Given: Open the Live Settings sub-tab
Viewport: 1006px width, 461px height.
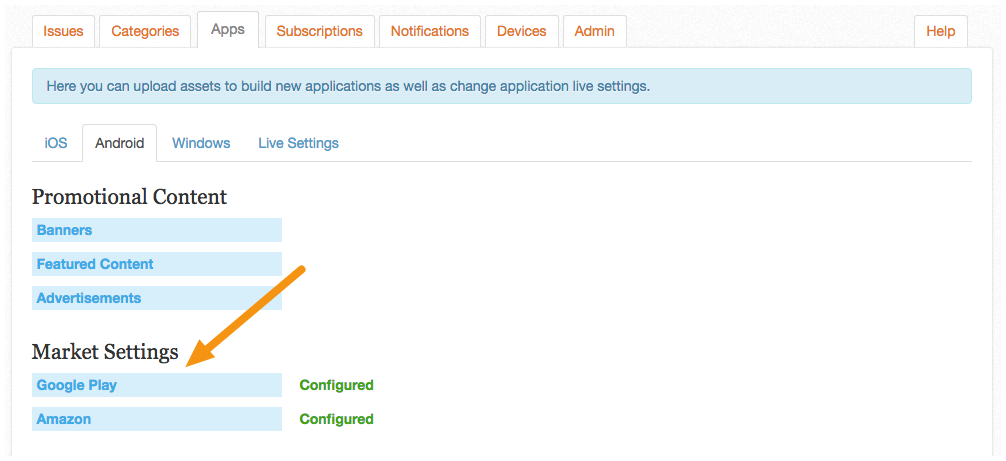Looking at the screenshot, I should click(x=298, y=143).
